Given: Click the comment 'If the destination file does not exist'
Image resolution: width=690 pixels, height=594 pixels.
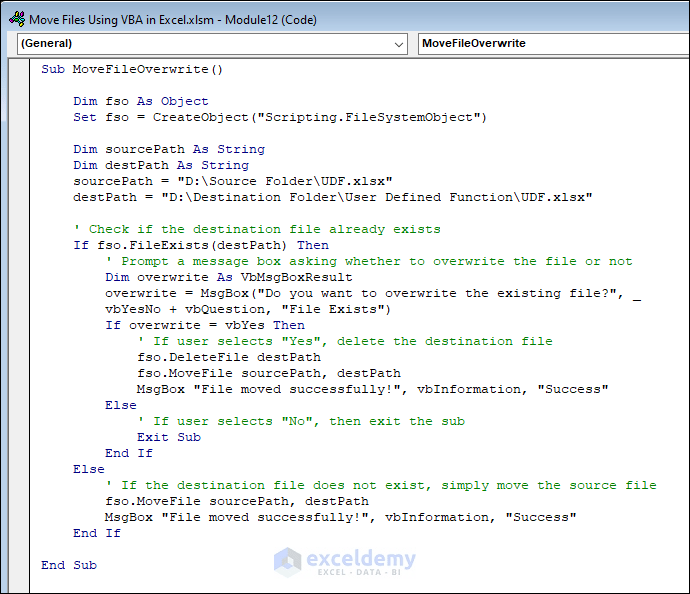Looking at the screenshot, I should 381,485.
